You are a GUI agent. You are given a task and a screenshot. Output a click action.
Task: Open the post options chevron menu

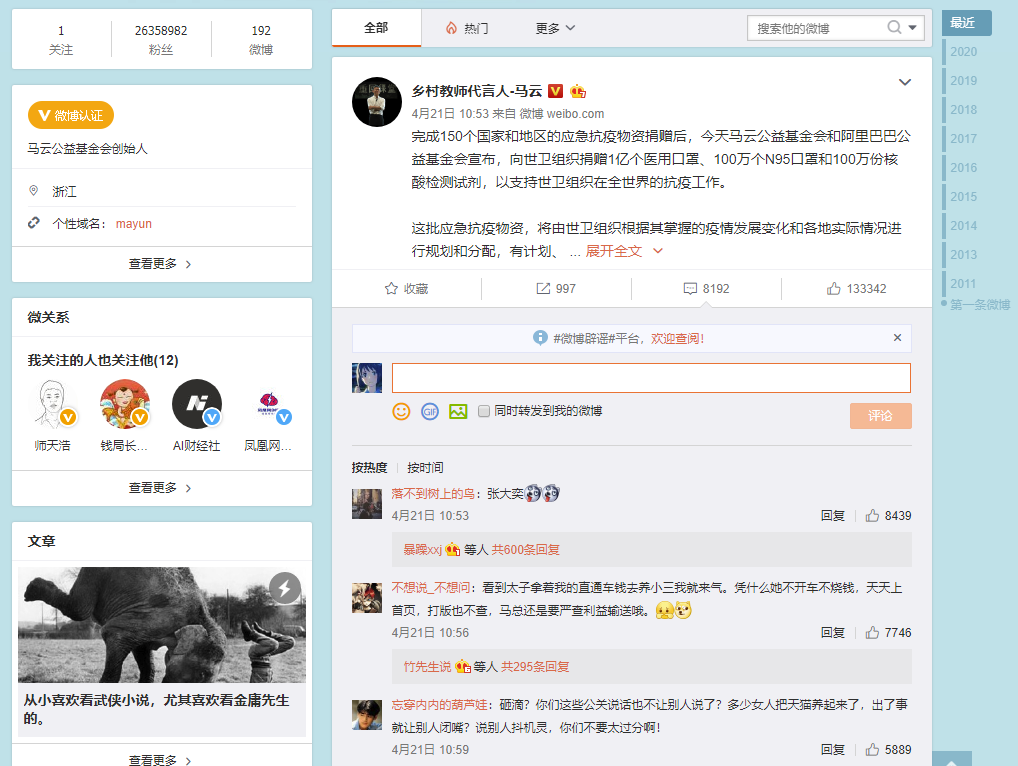point(904,82)
